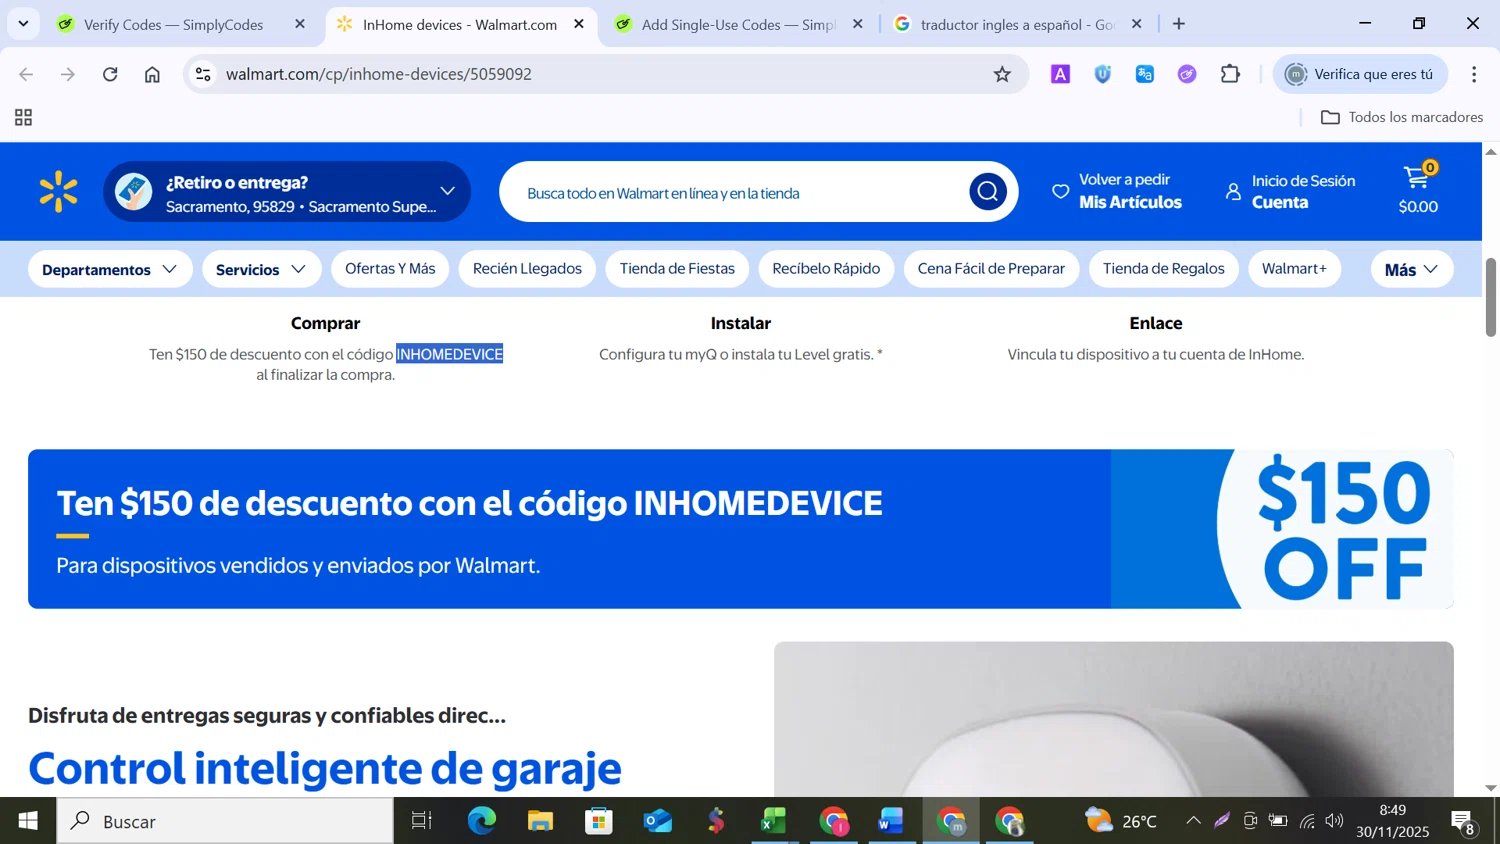Launch Microsoft Edge from the taskbar
This screenshot has width=1500, height=844.
coord(482,821)
